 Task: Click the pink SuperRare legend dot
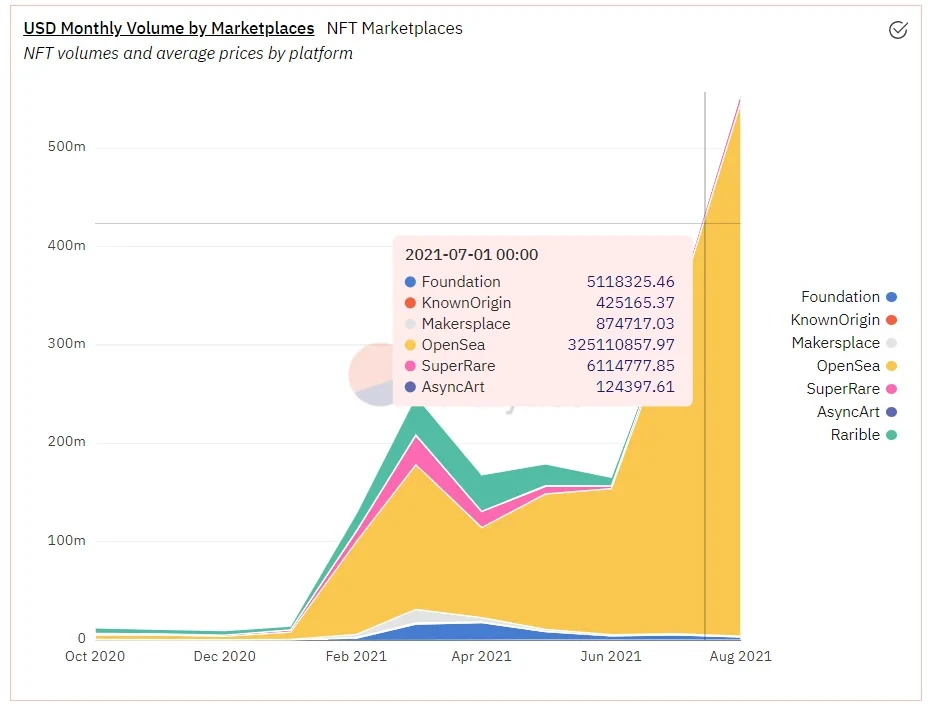(891, 389)
